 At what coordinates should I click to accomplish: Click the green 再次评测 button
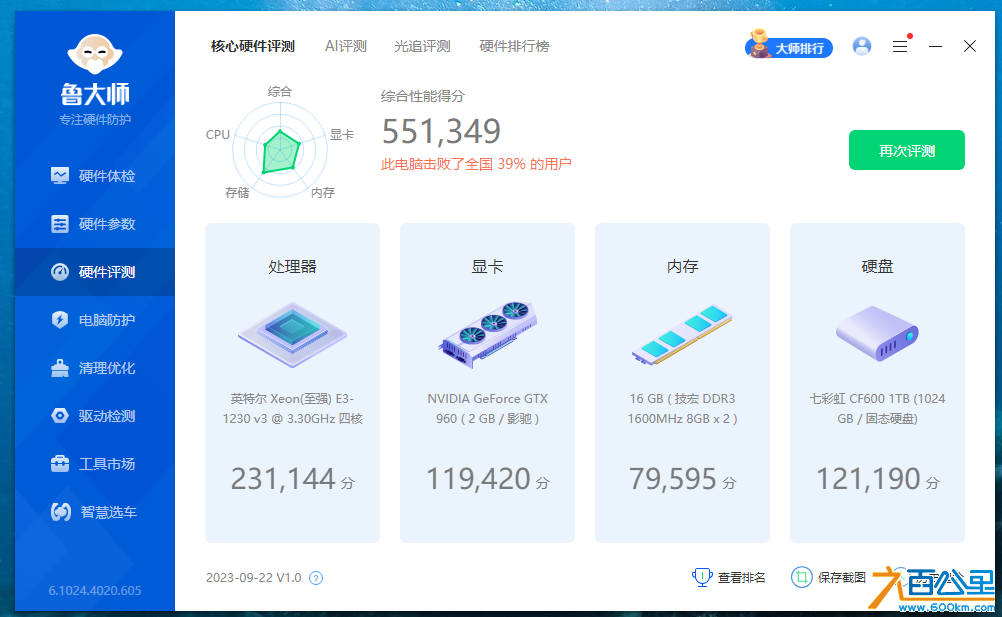pyautogui.click(x=906, y=150)
